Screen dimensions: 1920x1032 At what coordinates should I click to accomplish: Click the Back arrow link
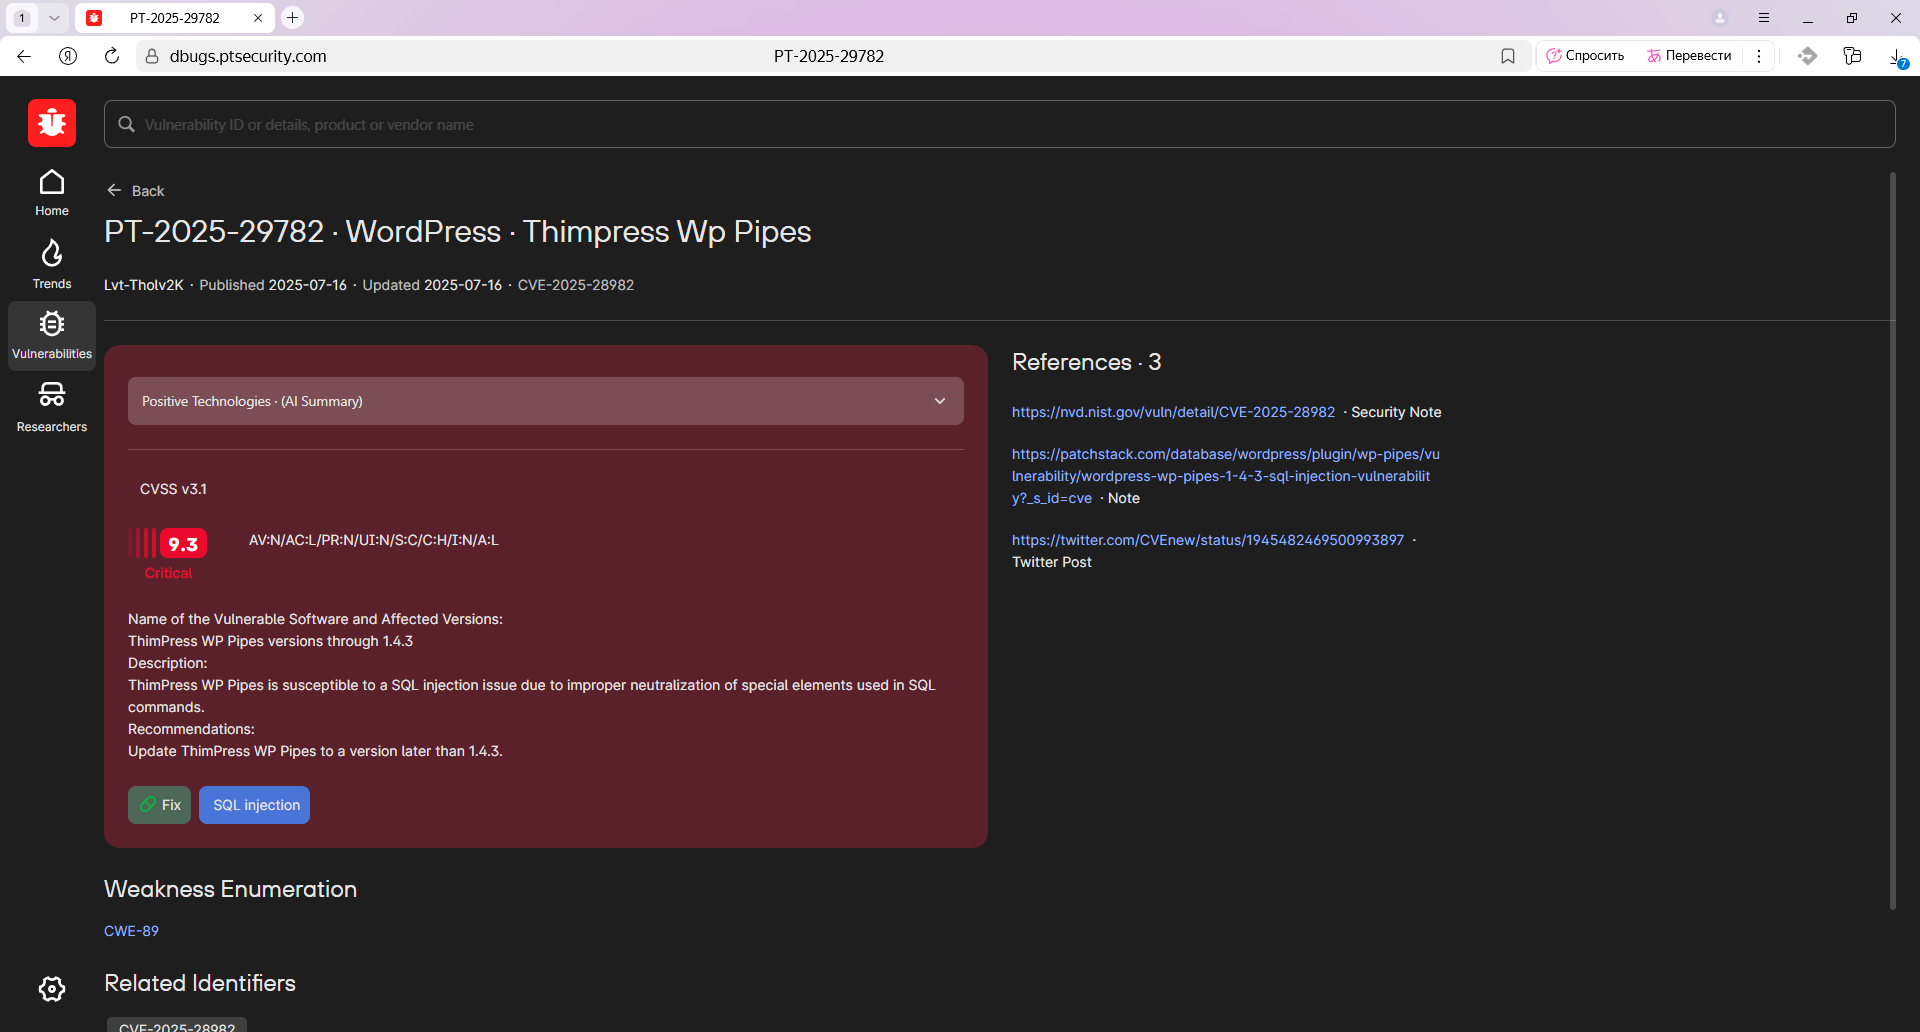coord(135,191)
